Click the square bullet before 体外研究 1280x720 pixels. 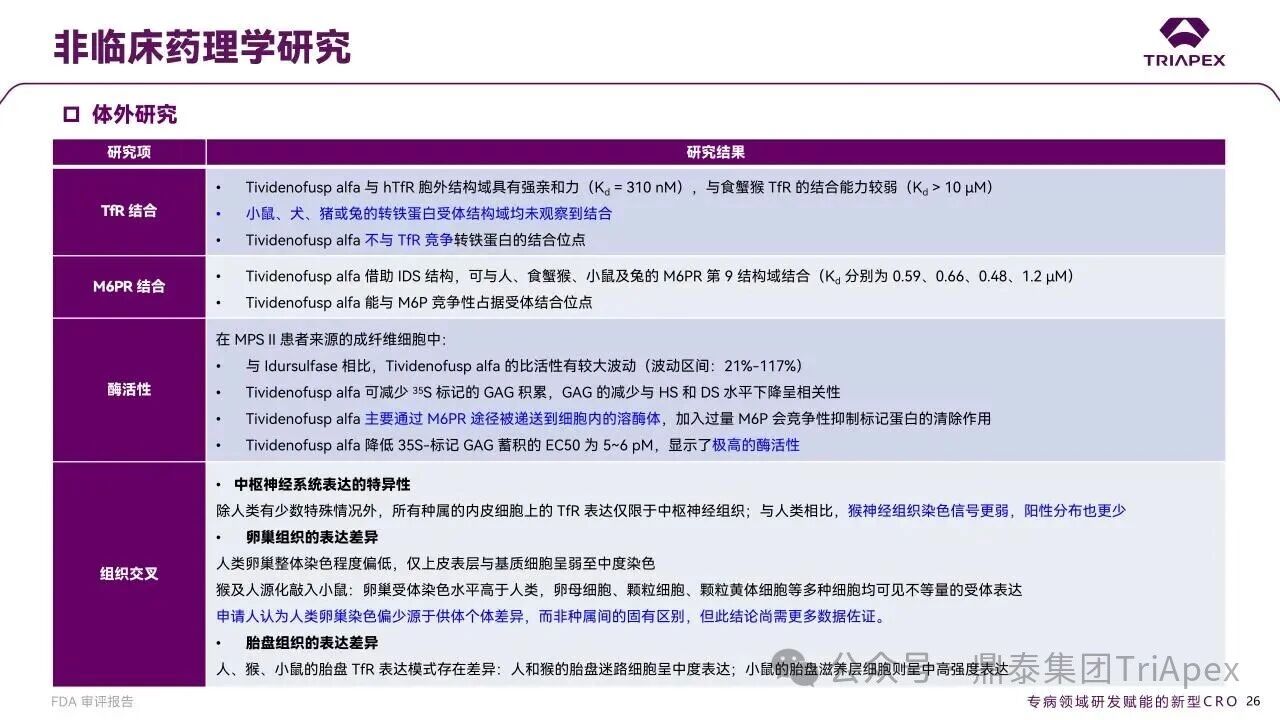(71, 114)
